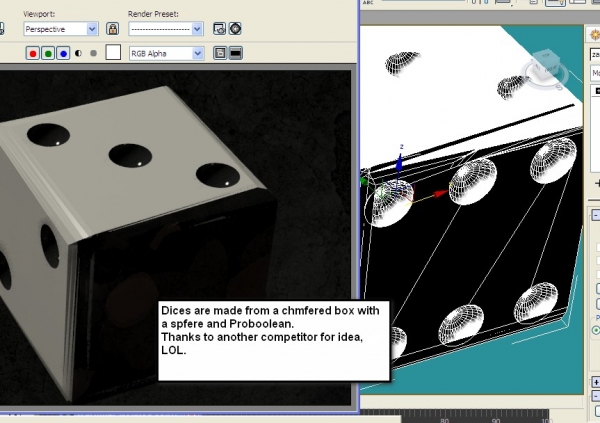Toggle the blue channel display button
The height and width of the screenshot is (423, 600).
(64, 54)
